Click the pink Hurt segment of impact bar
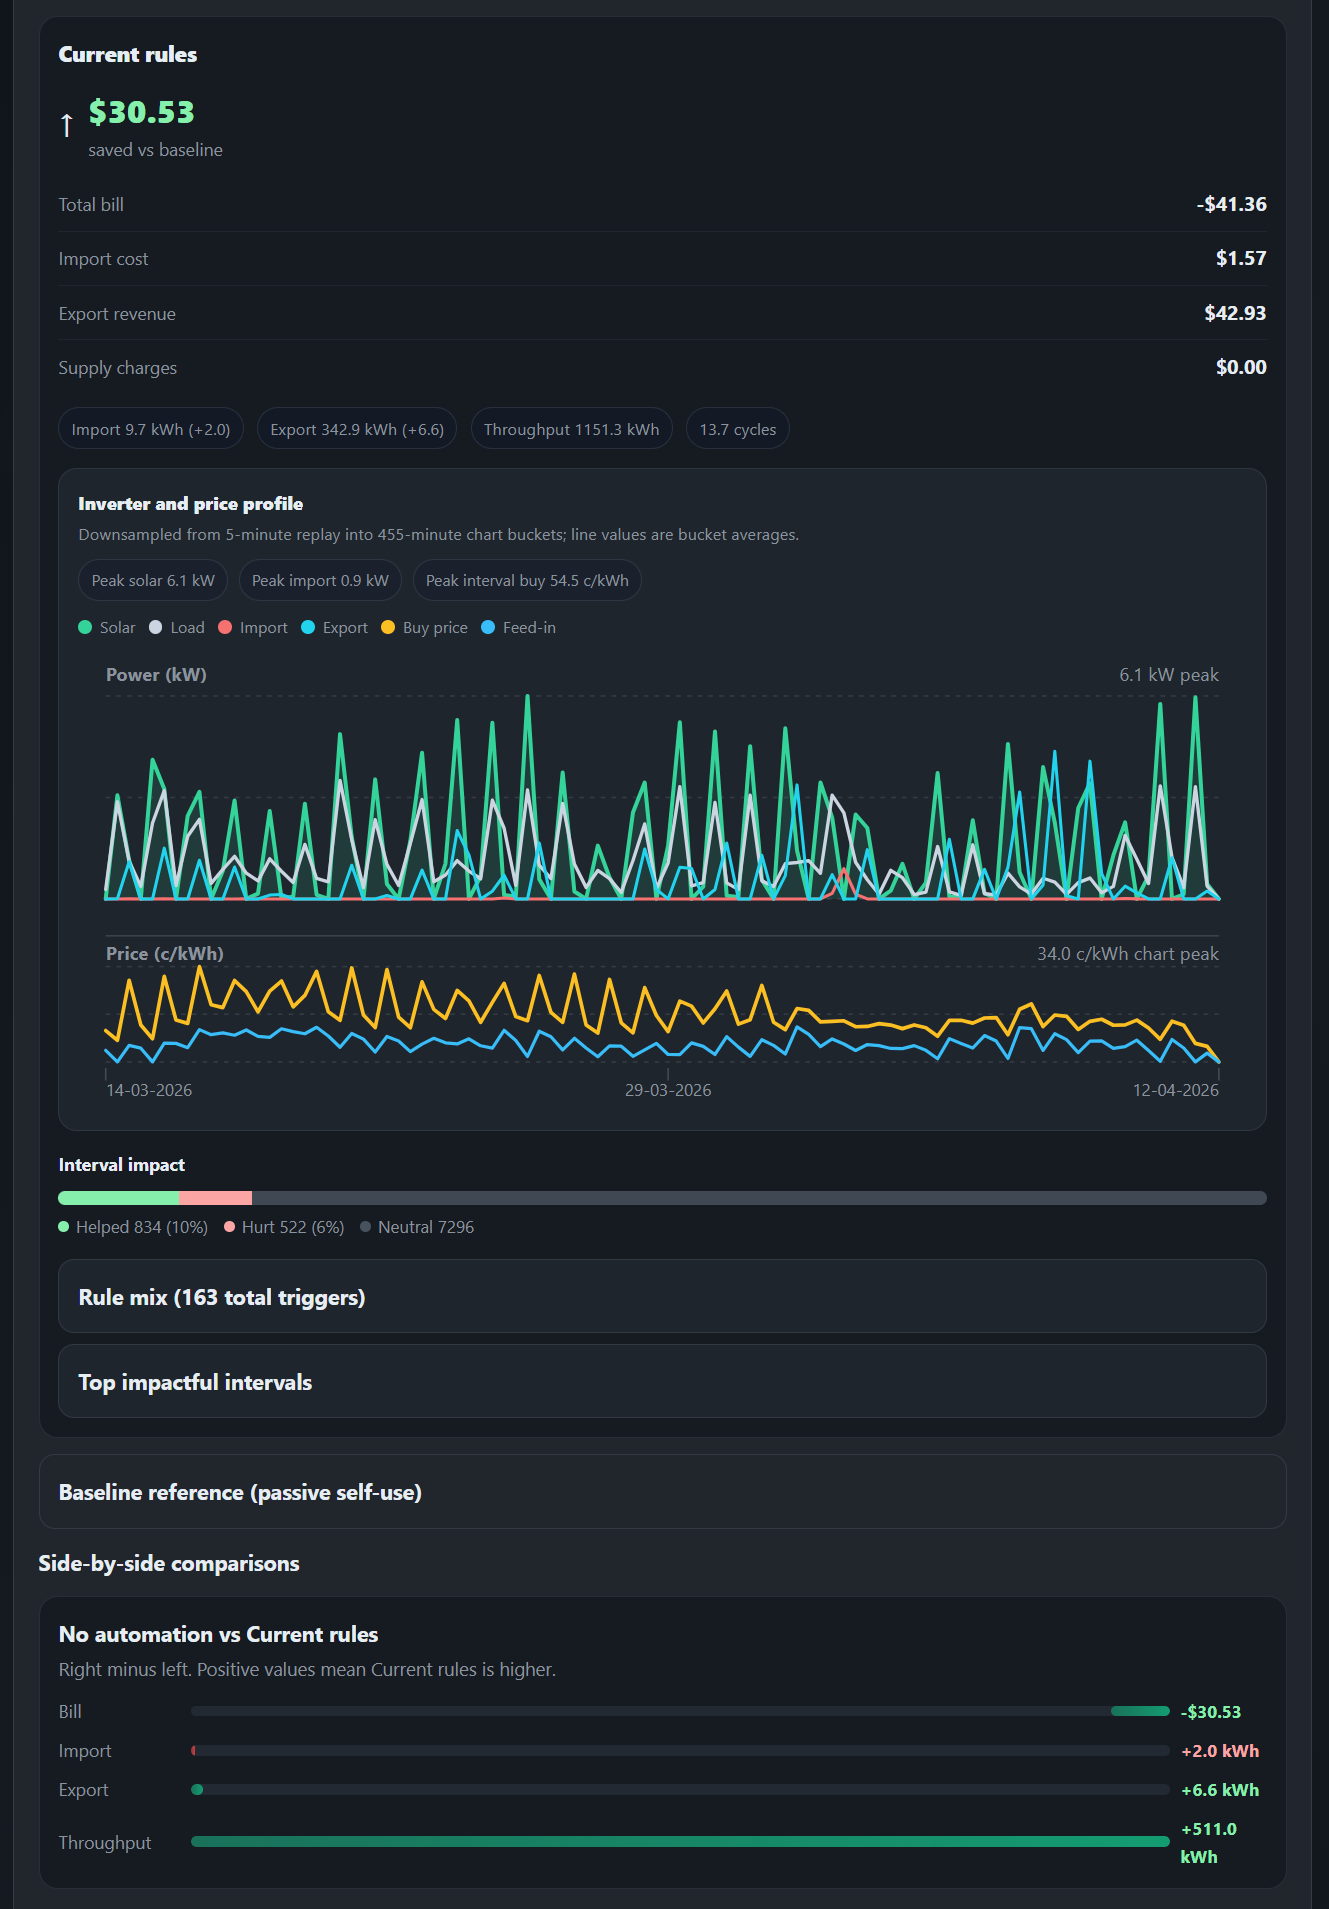The image size is (1329, 1909). point(216,1198)
